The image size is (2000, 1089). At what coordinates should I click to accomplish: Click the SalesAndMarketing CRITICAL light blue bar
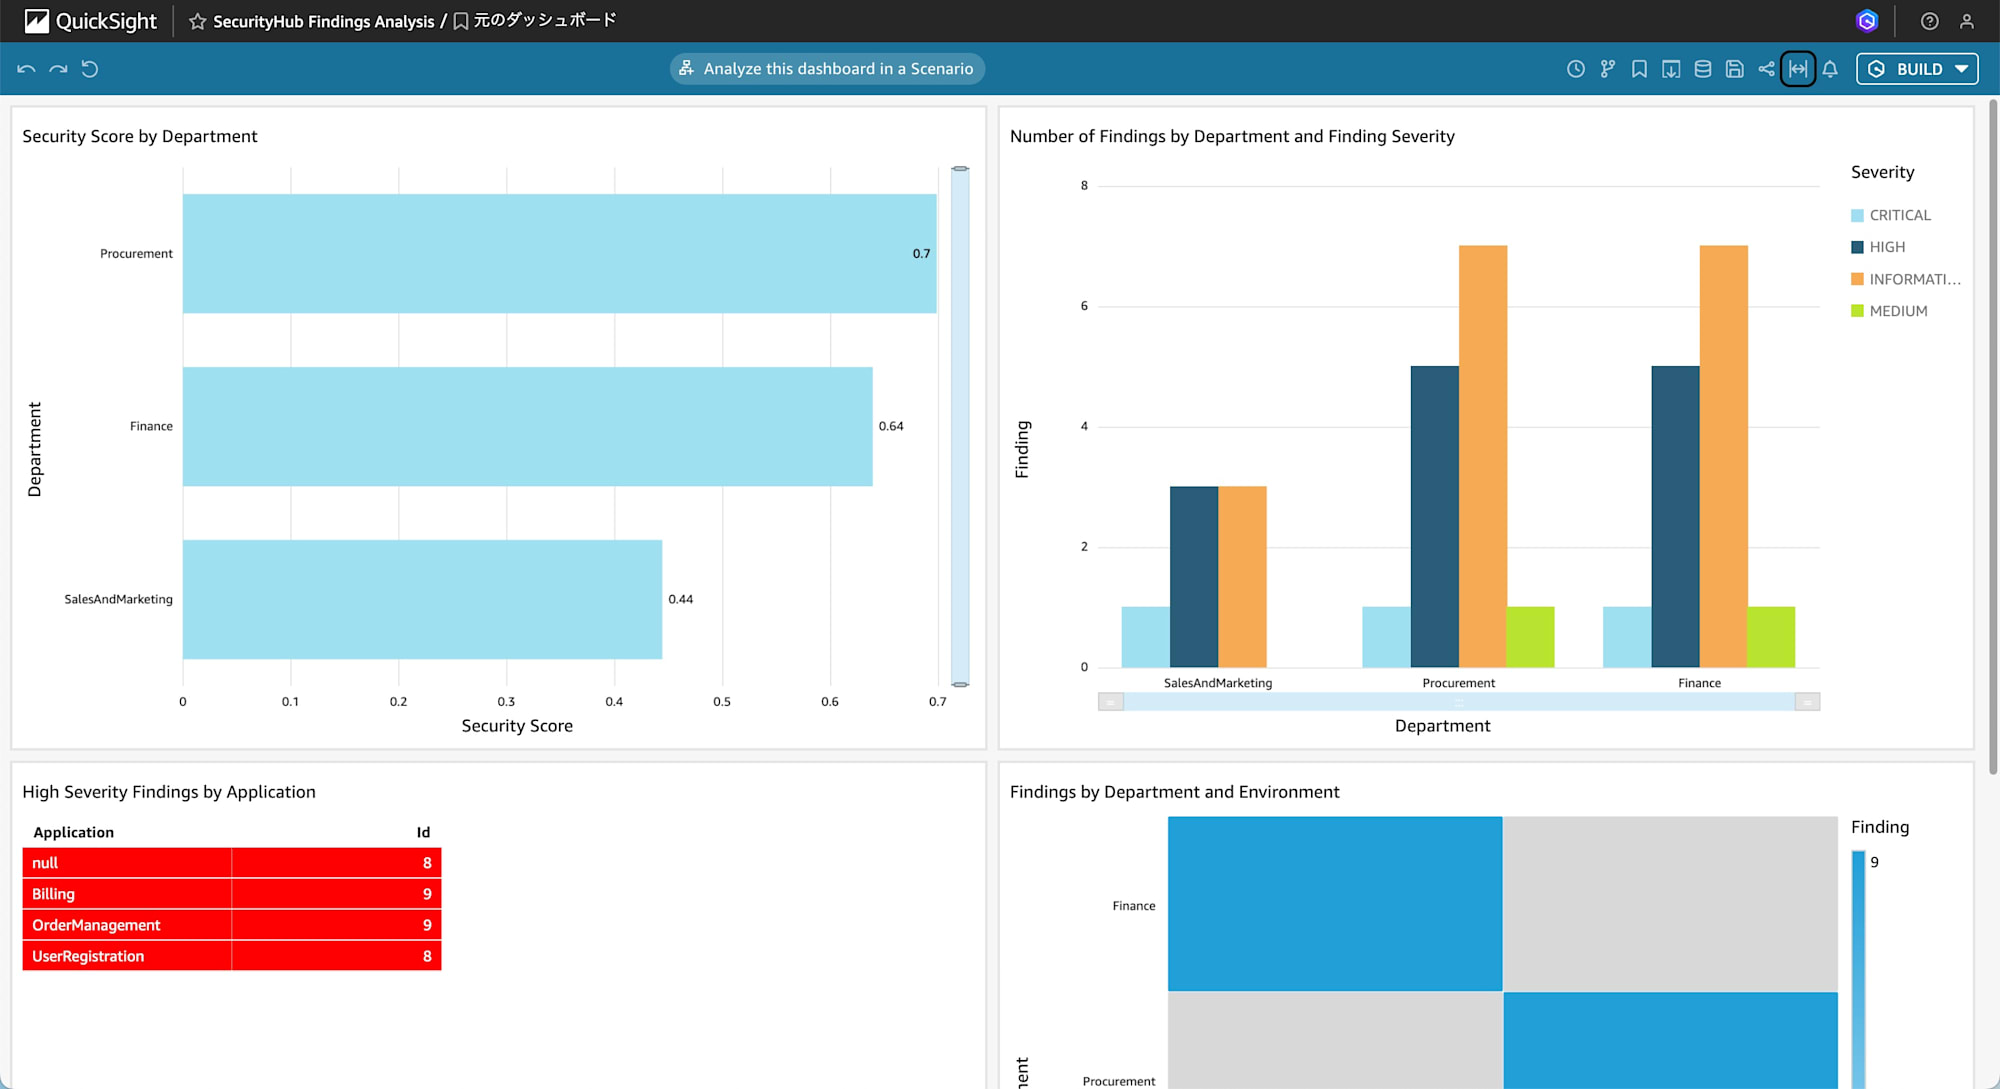pyautogui.click(x=1146, y=637)
